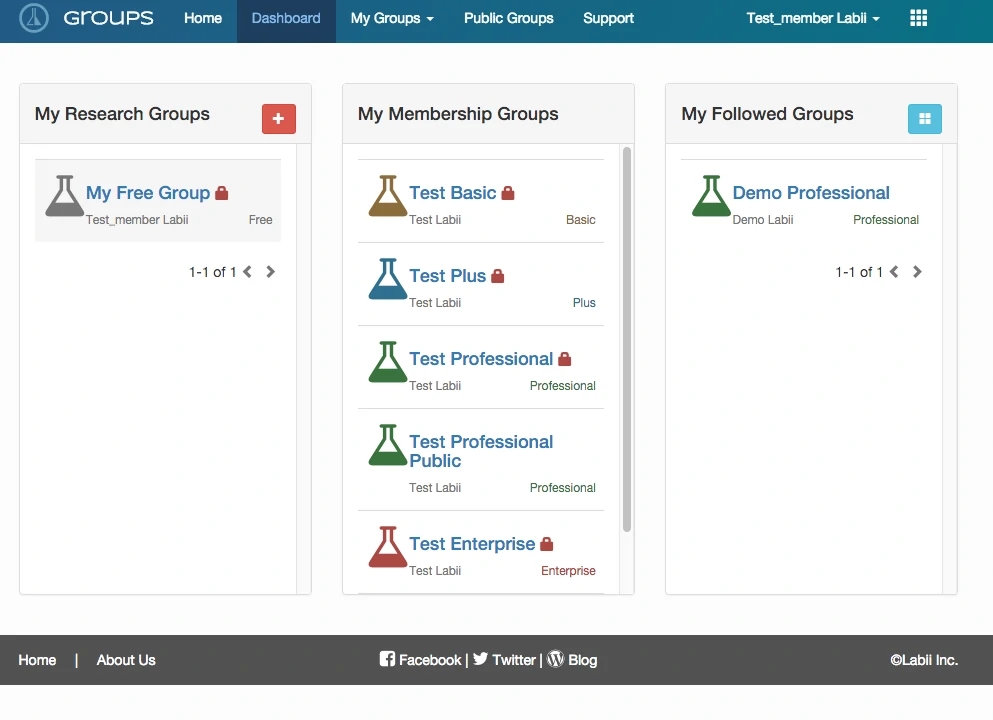This screenshot has height=720, width=993.
Task: Click the red plus add research group button
Action: point(278,118)
